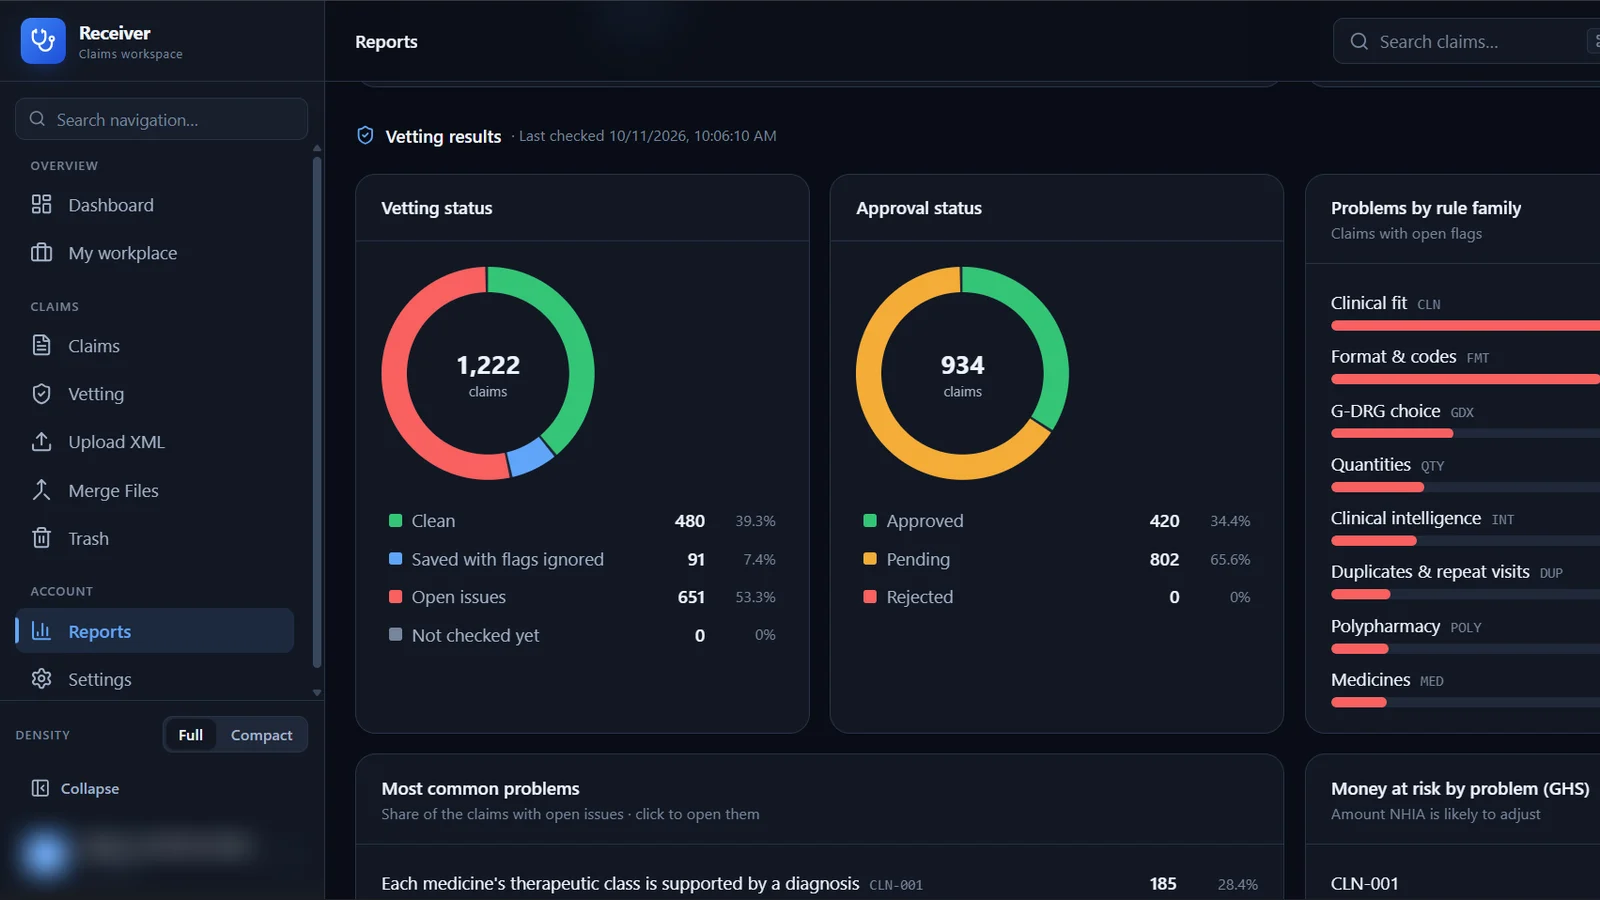Open Claims using its document icon
The height and width of the screenshot is (900, 1600).
point(41,346)
